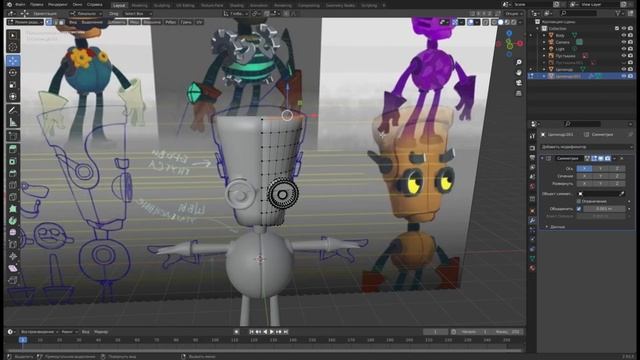This screenshot has width=640, height=360.
Task: Open the Правка menu
Action: pos(37,4)
